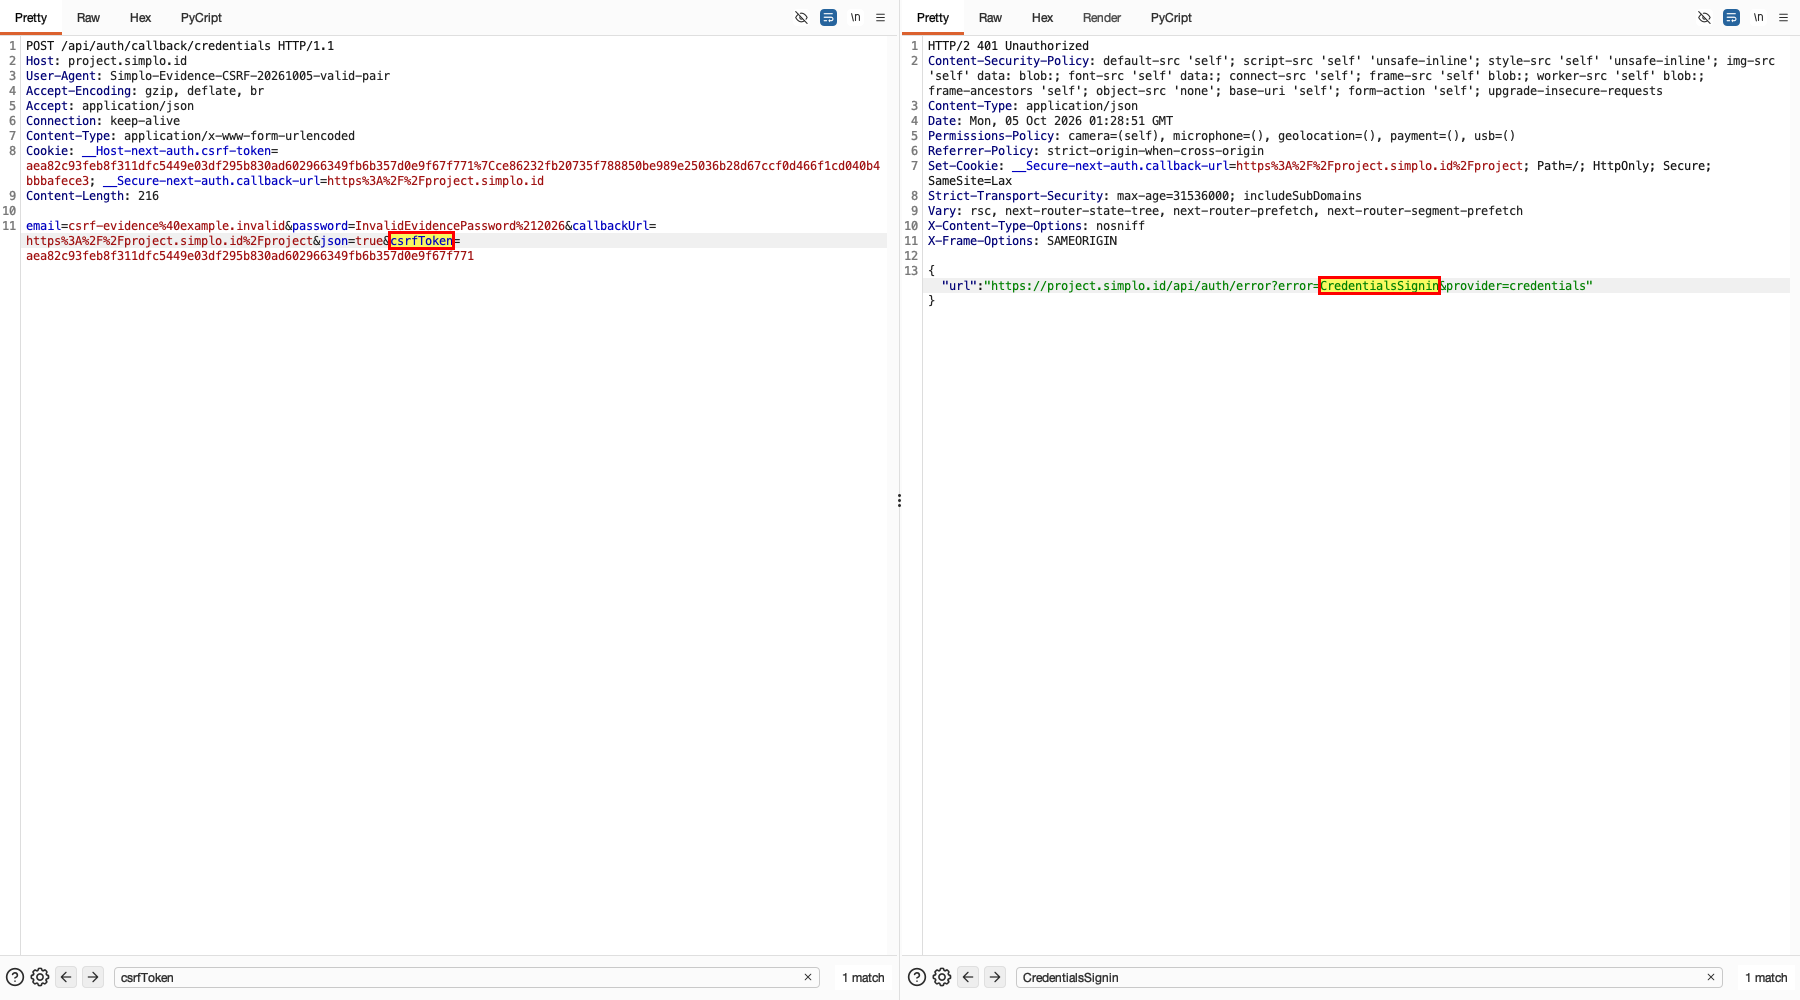The image size is (1800, 1000).
Task: Click 'POST /api/auth/callback/credentials HTTP/1.1' request line
Action: (x=180, y=46)
